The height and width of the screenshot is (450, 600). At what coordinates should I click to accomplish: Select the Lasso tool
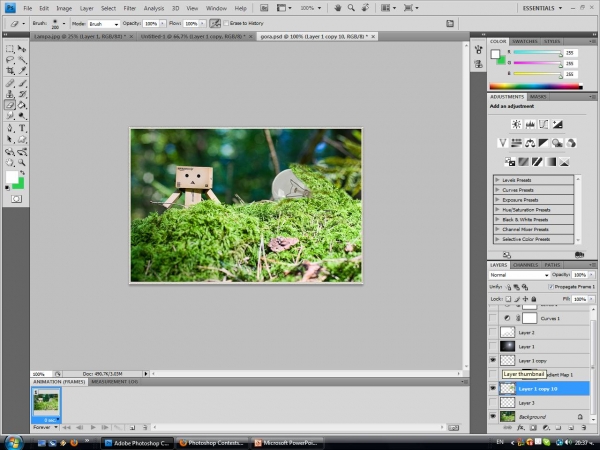(x=10, y=60)
